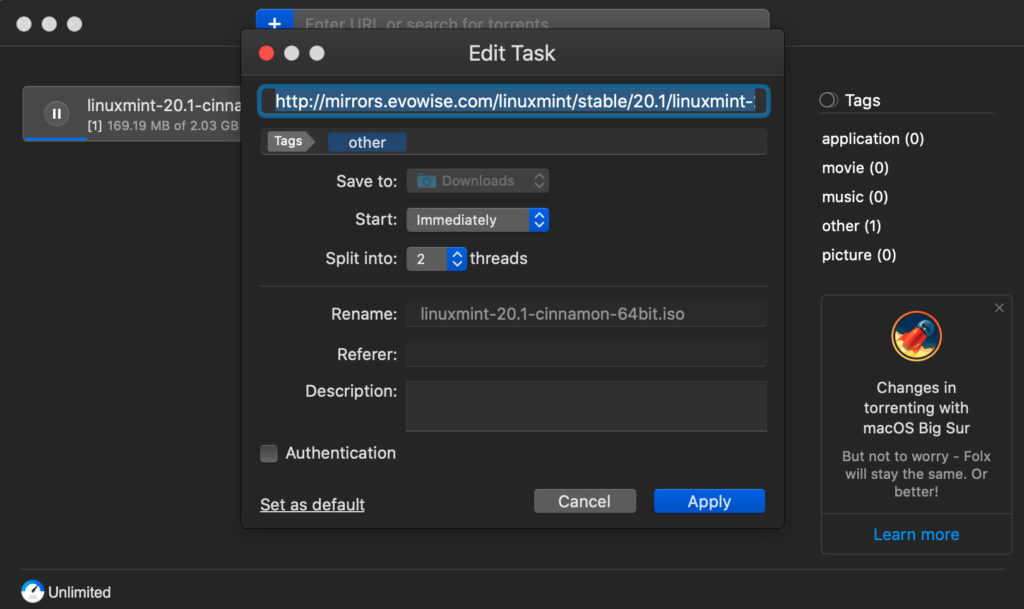Select the music (0) tag in sidebar
The height and width of the screenshot is (609, 1024).
(853, 197)
